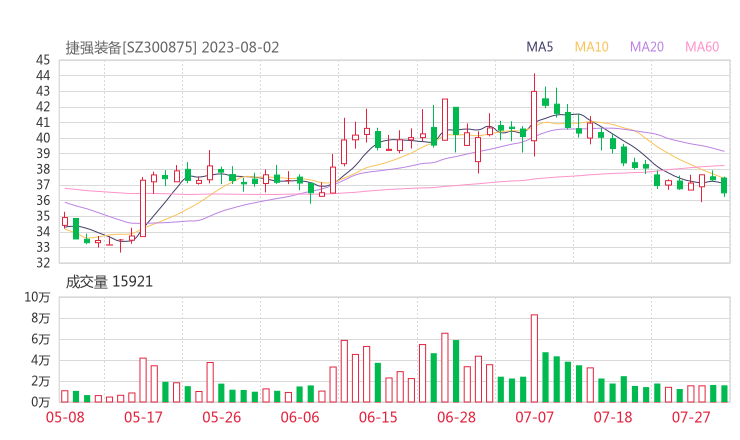Pick the 07-07 date label
Screen dimensions: 740x440
coord(534,417)
